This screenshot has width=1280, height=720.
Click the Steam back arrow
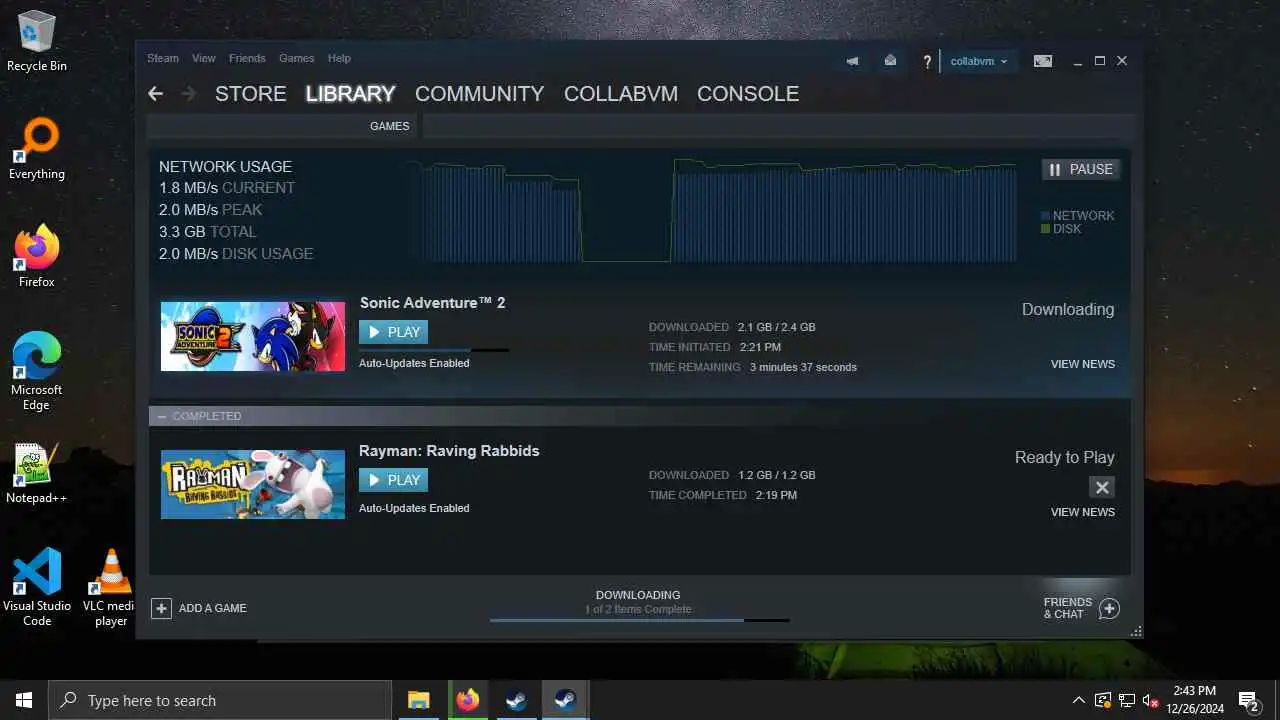pyautogui.click(x=155, y=94)
